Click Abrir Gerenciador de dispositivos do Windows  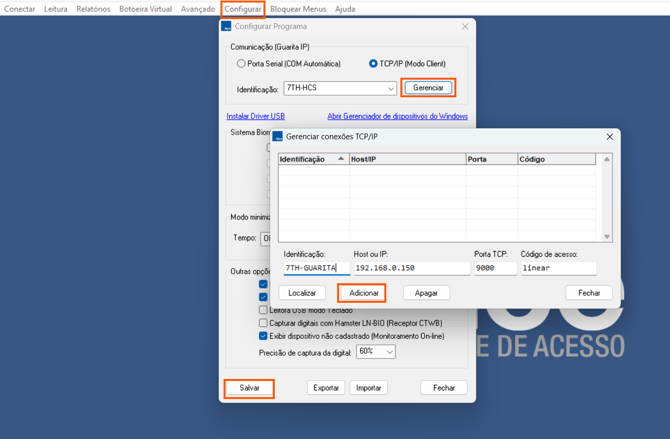click(397, 117)
